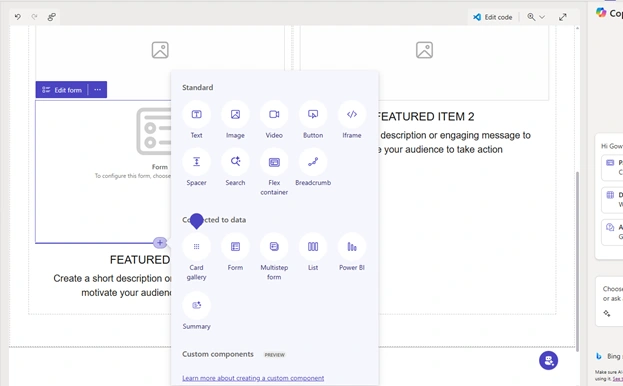623x386 pixels.
Task: Select the right column image placeholder
Action: [x=424, y=50]
